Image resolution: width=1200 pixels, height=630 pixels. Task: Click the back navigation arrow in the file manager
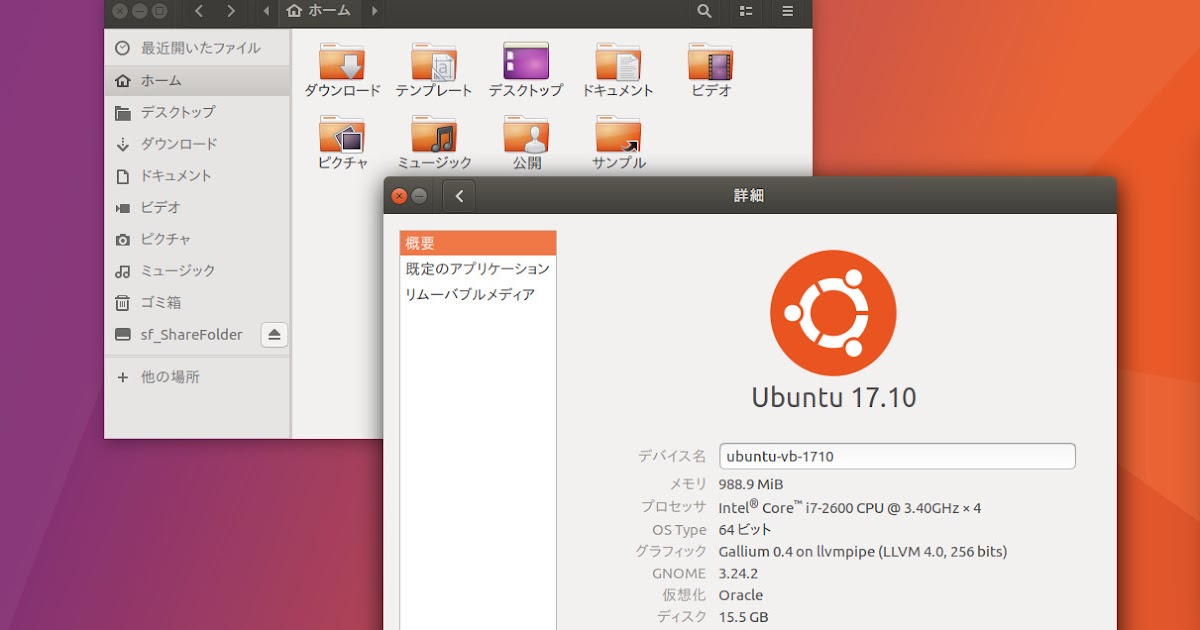(198, 13)
